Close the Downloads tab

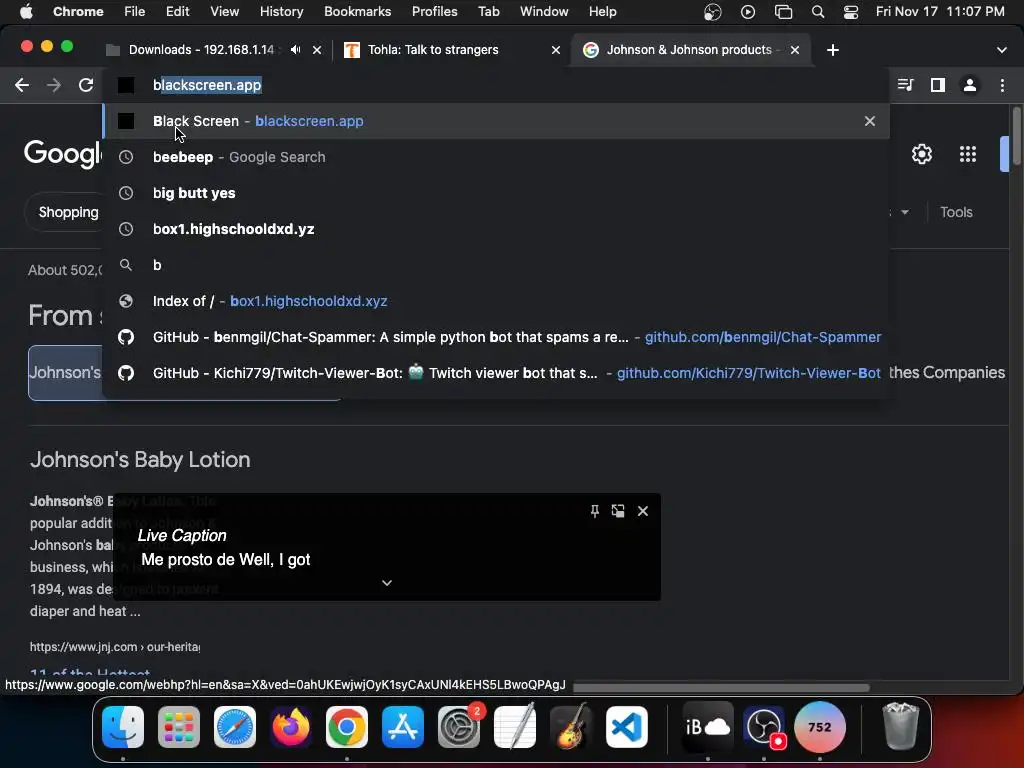[x=317, y=50]
